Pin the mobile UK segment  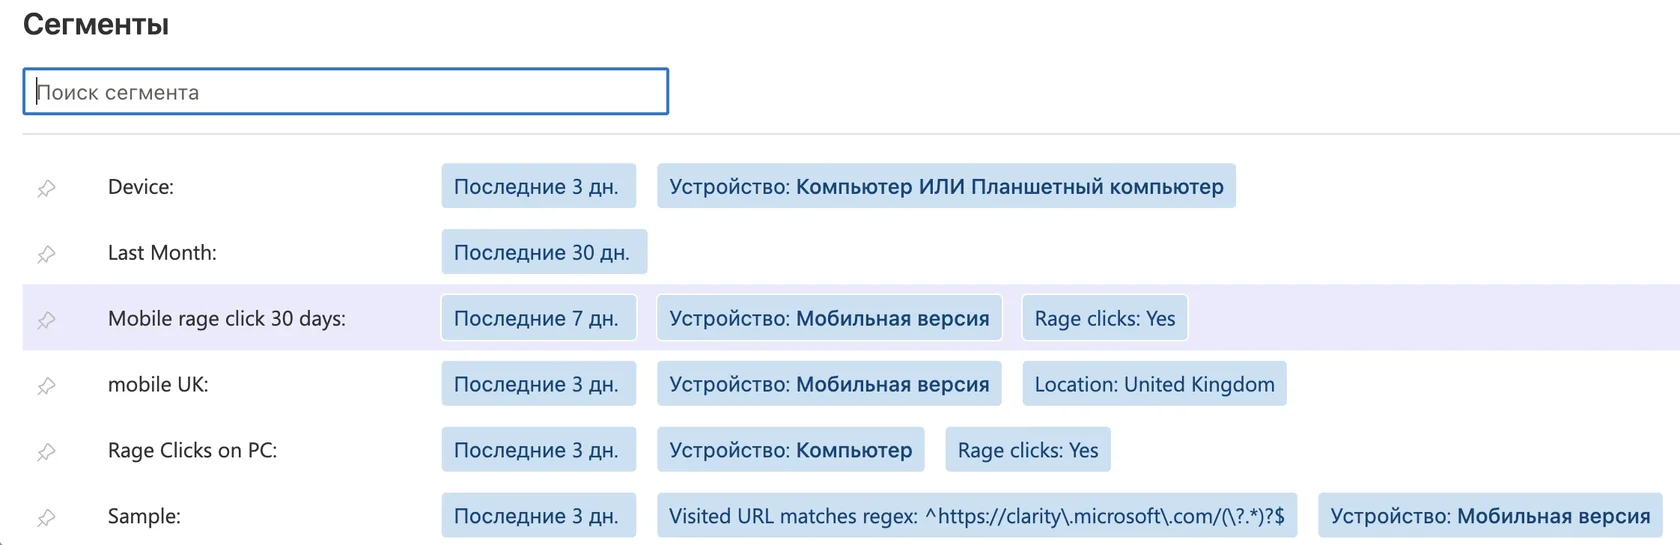pyautogui.click(x=47, y=385)
